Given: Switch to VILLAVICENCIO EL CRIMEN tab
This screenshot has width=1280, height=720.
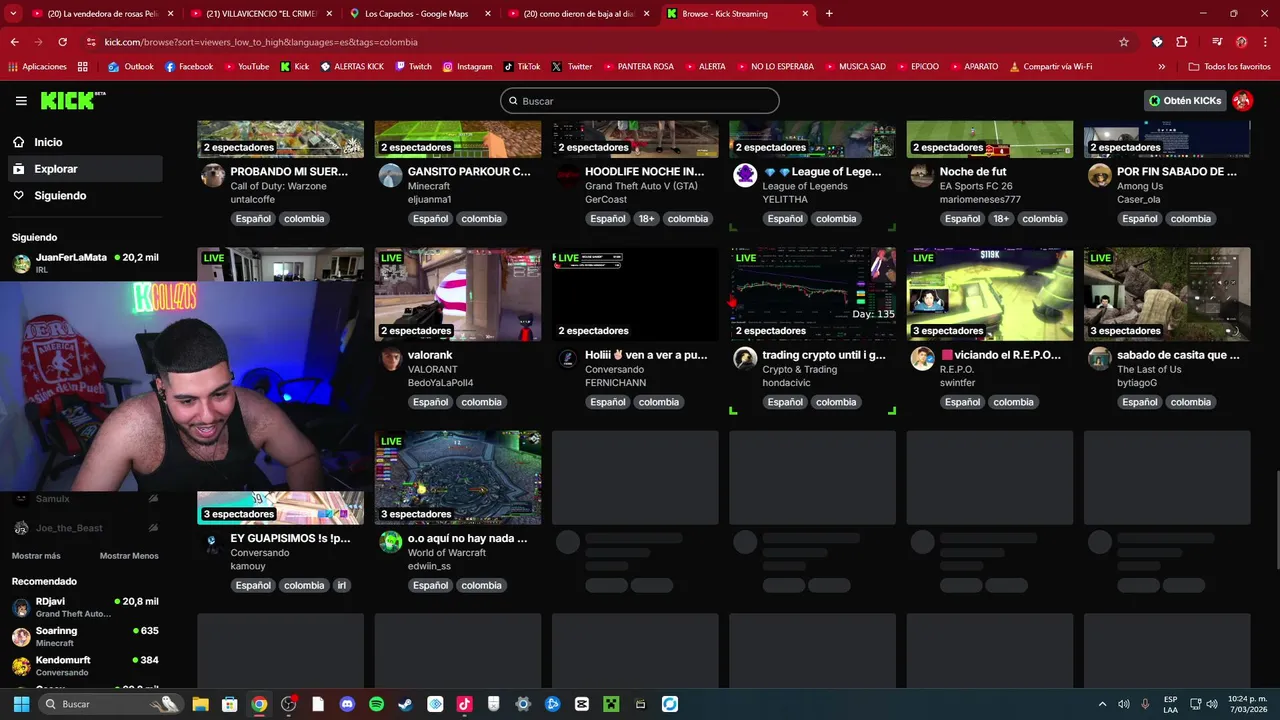Looking at the screenshot, I should (260, 14).
